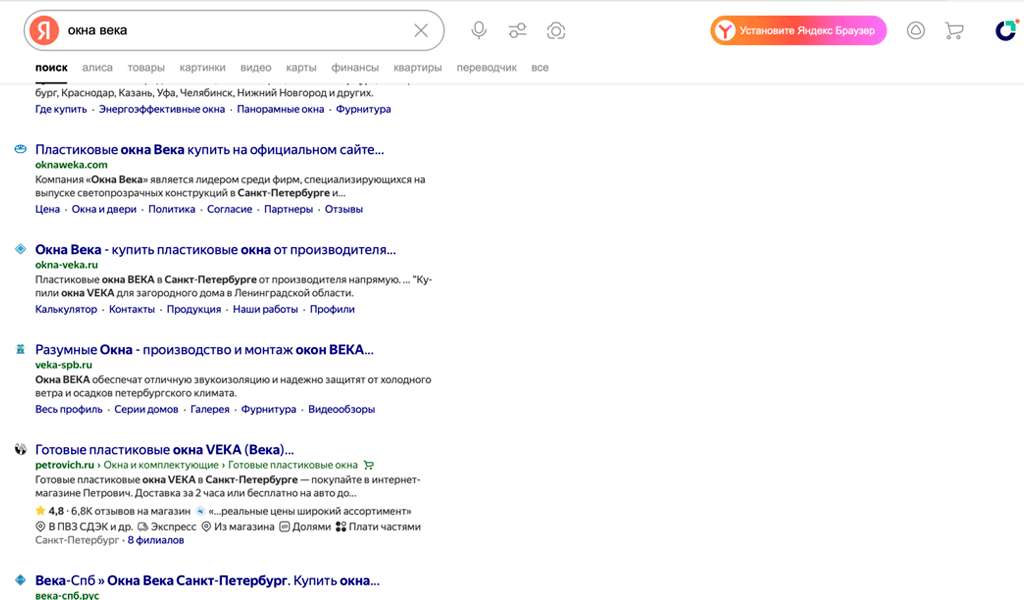Open Весь профиль sitelink
The height and width of the screenshot is (600, 1024).
69,409
